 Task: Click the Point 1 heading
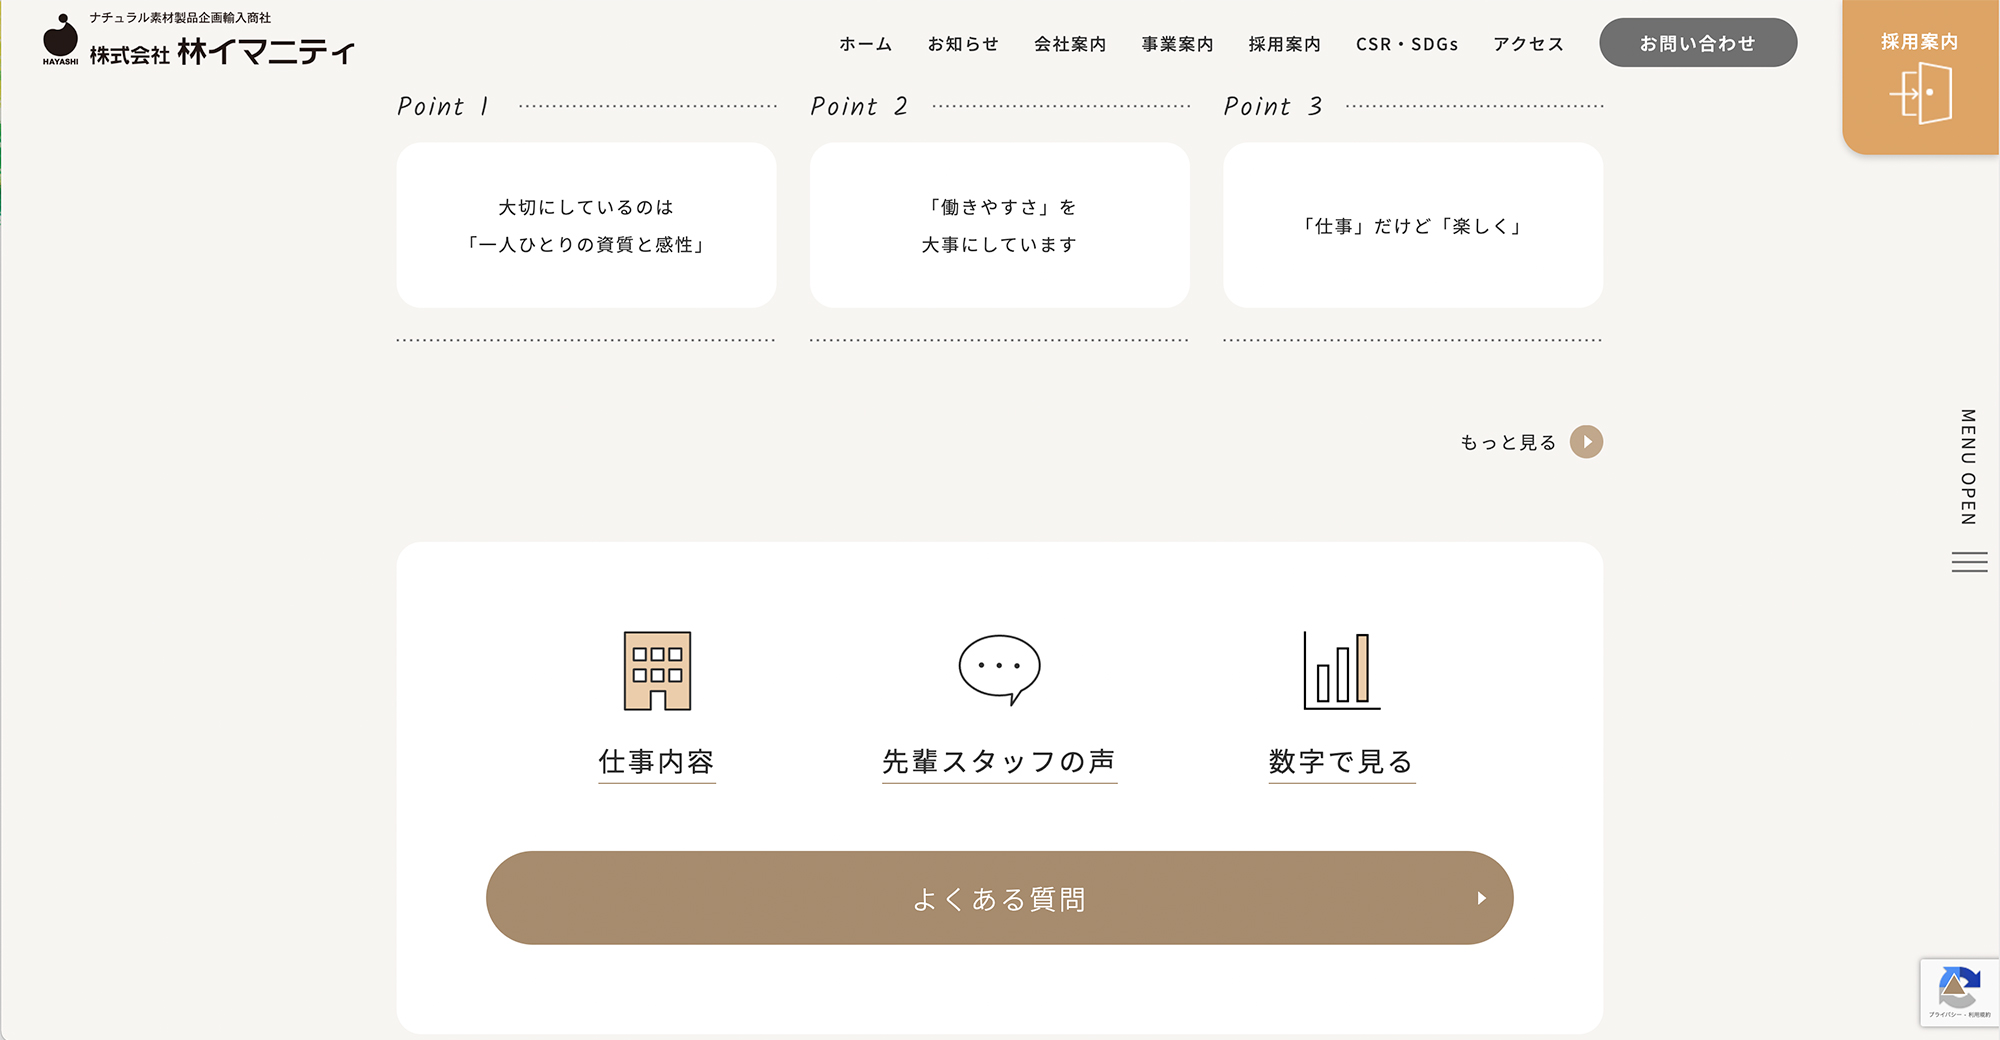click(x=444, y=106)
